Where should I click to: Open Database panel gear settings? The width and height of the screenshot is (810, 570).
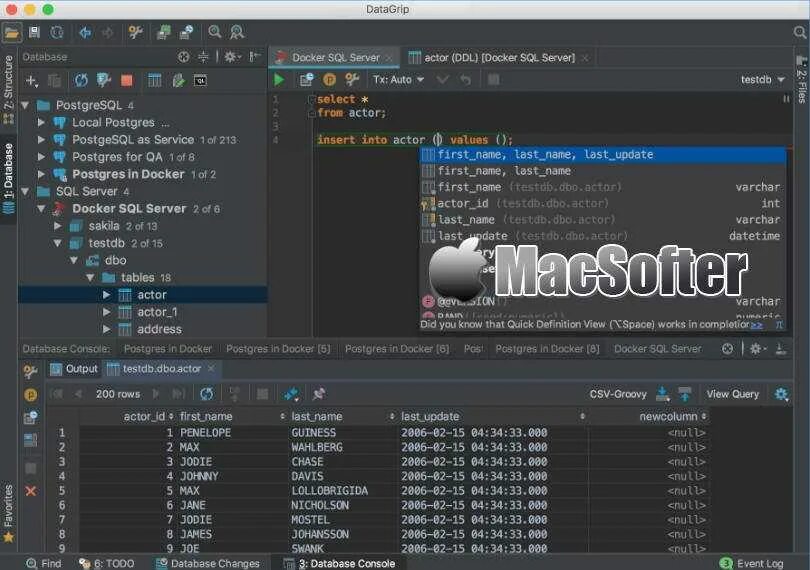(231, 56)
